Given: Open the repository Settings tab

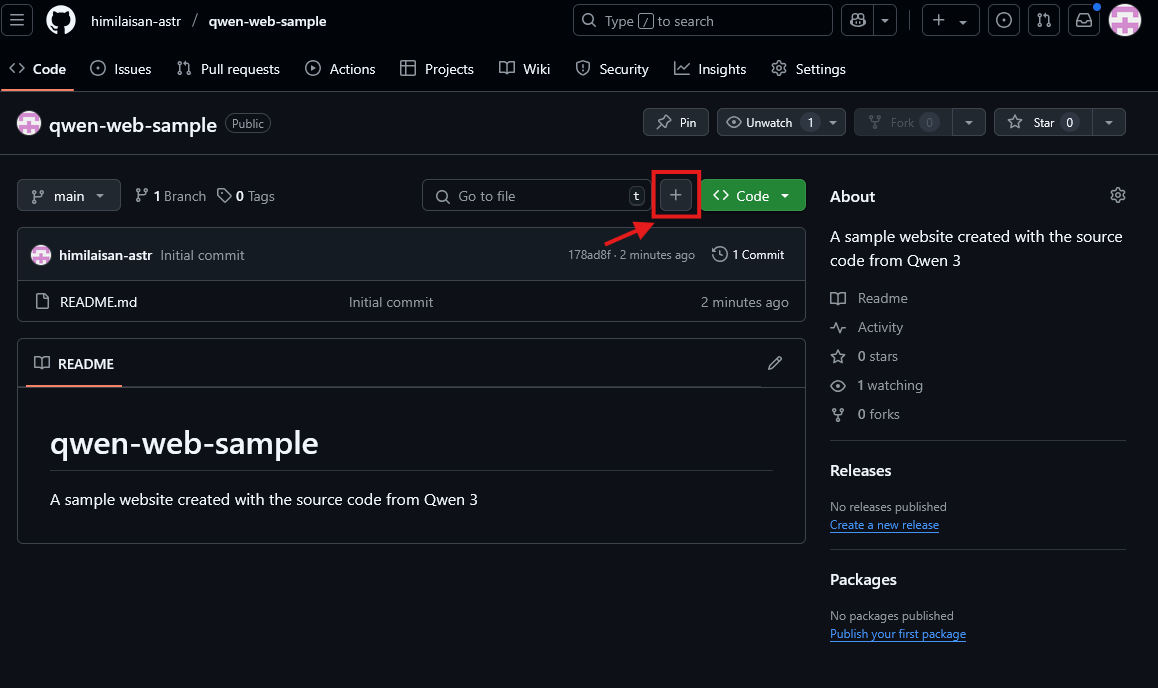Looking at the screenshot, I should coord(809,69).
